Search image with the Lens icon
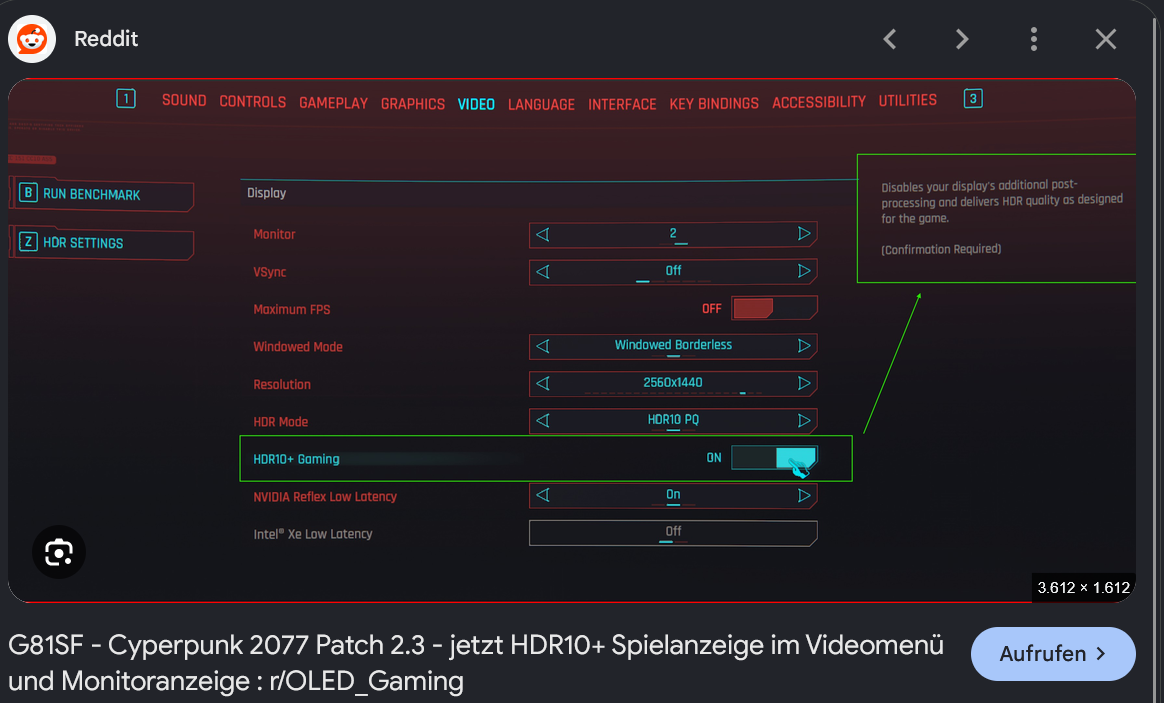Viewport: 1164px width, 703px height. [x=59, y=552]
